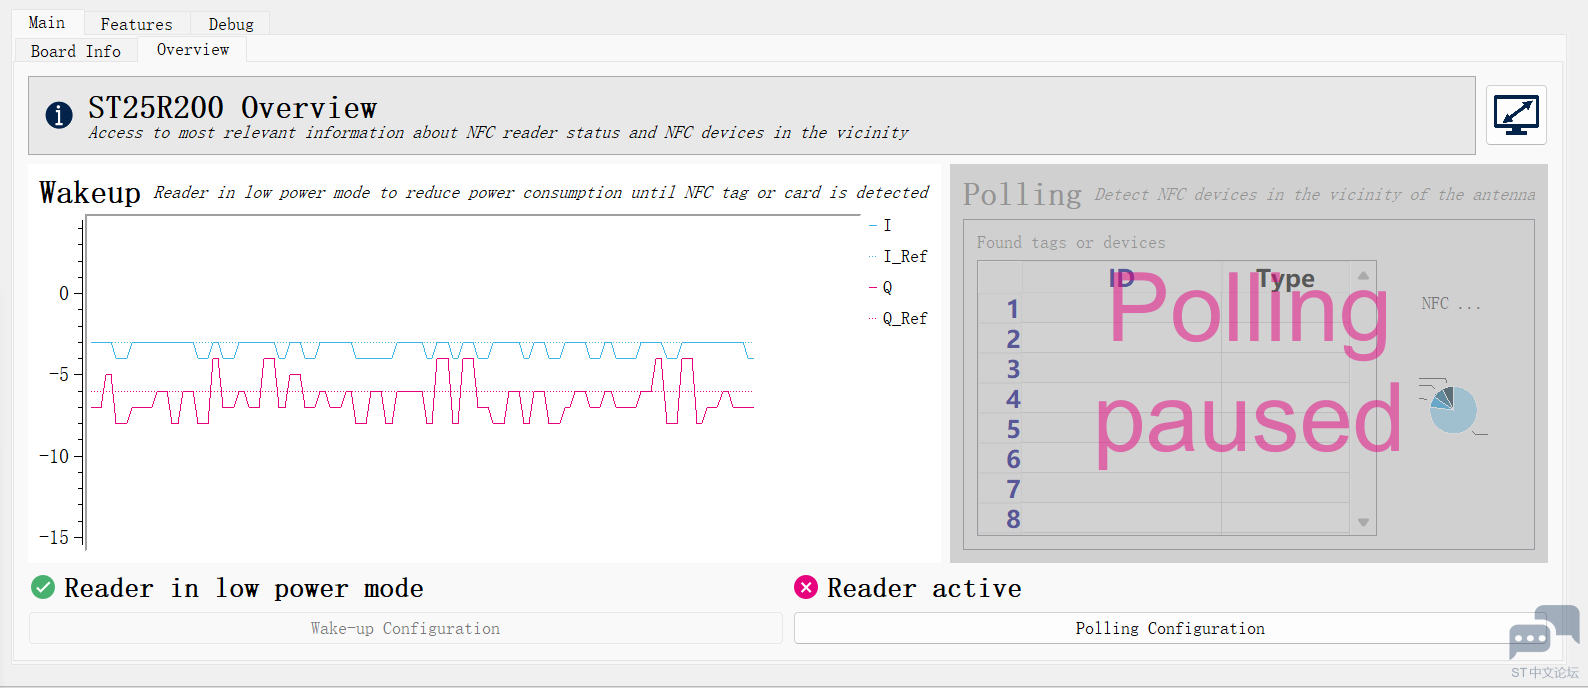Click the blue info icon beside ST25R200 Overview
This screenshot has height=688, width=1588.
click(59, 115)
